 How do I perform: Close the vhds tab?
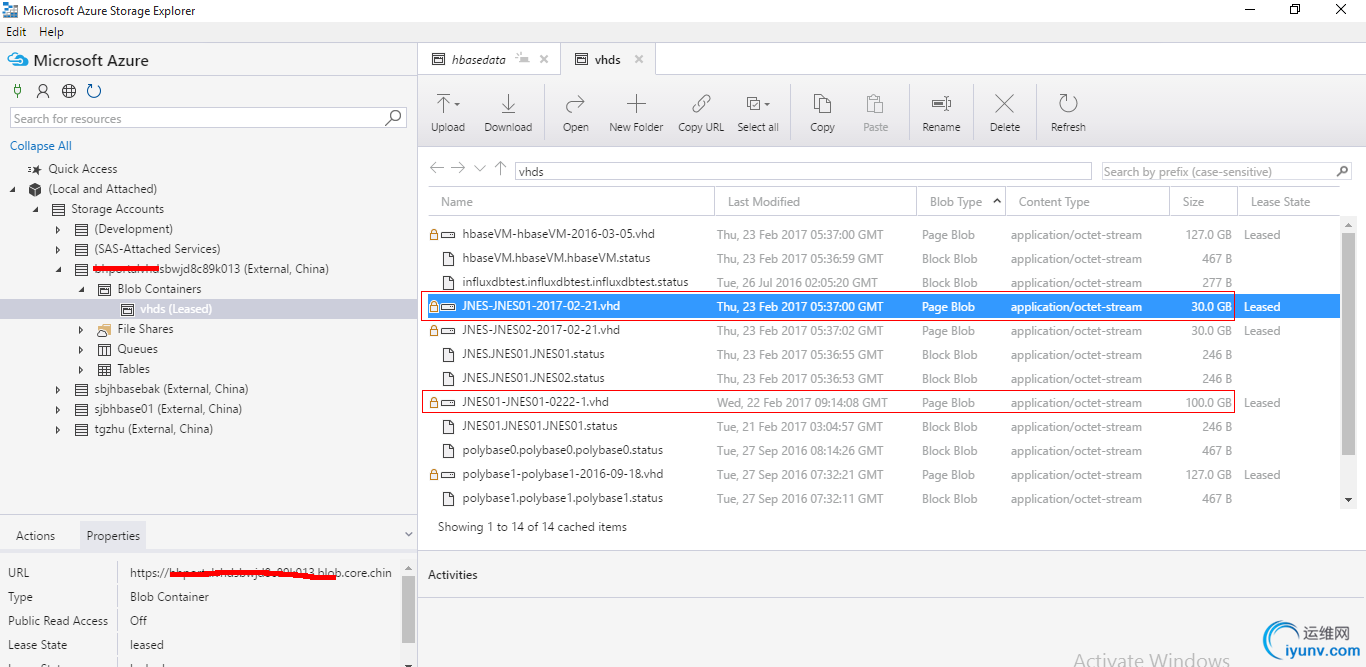638,59
